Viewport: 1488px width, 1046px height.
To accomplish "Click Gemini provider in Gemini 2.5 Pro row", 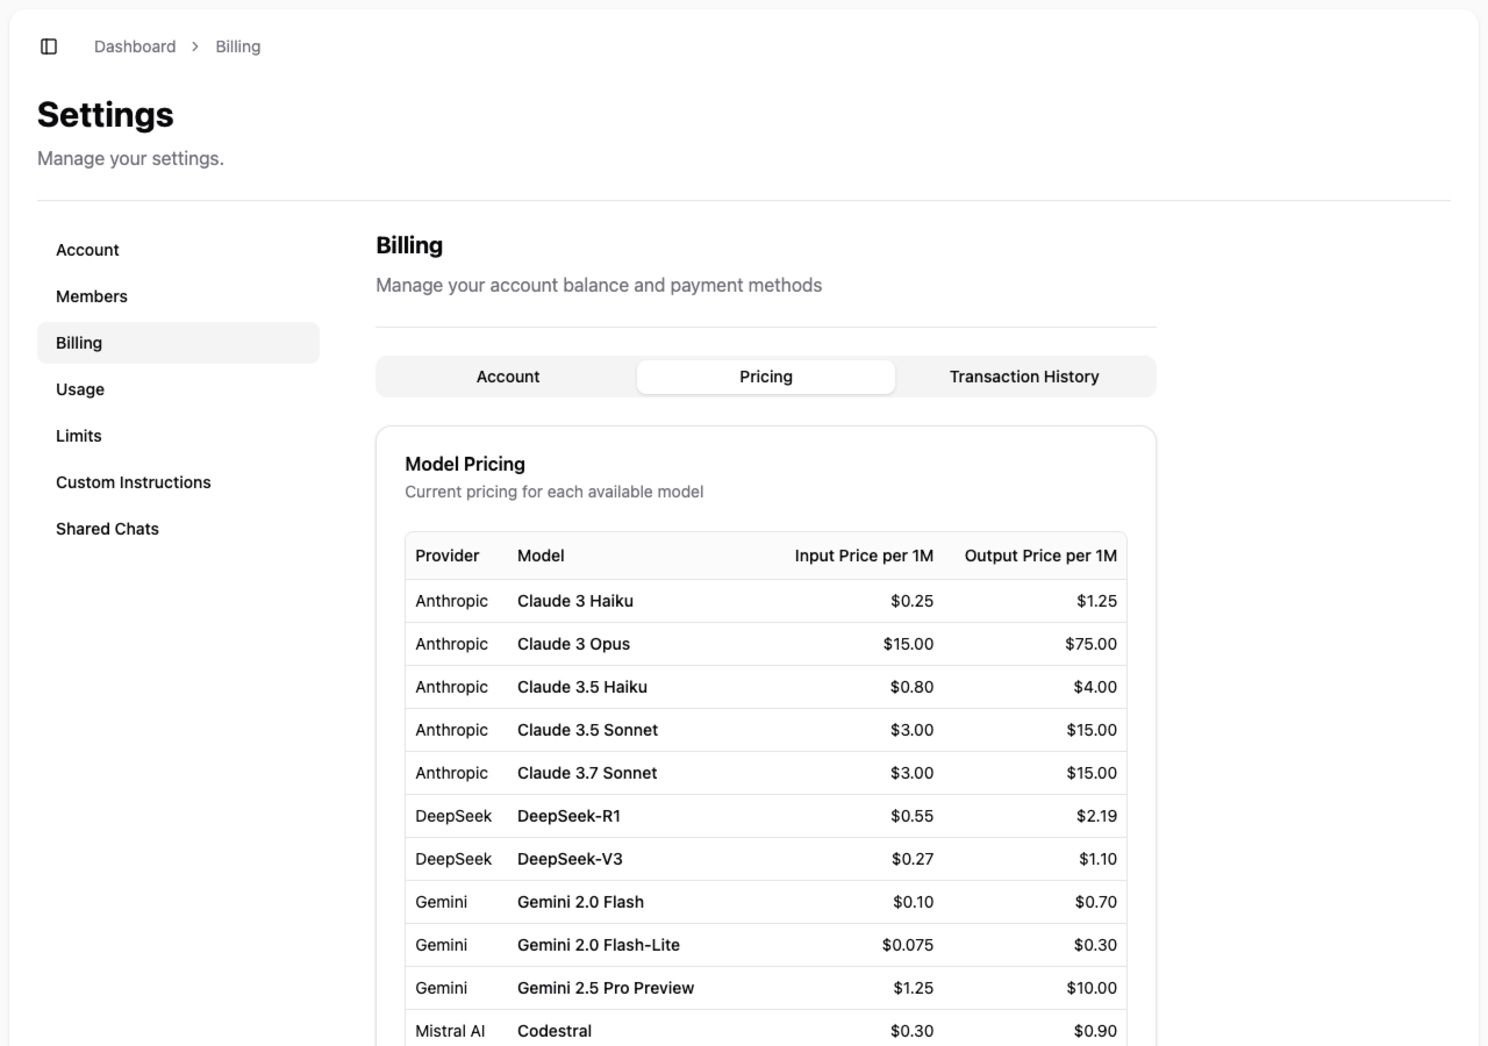I will tap(441, 988).
